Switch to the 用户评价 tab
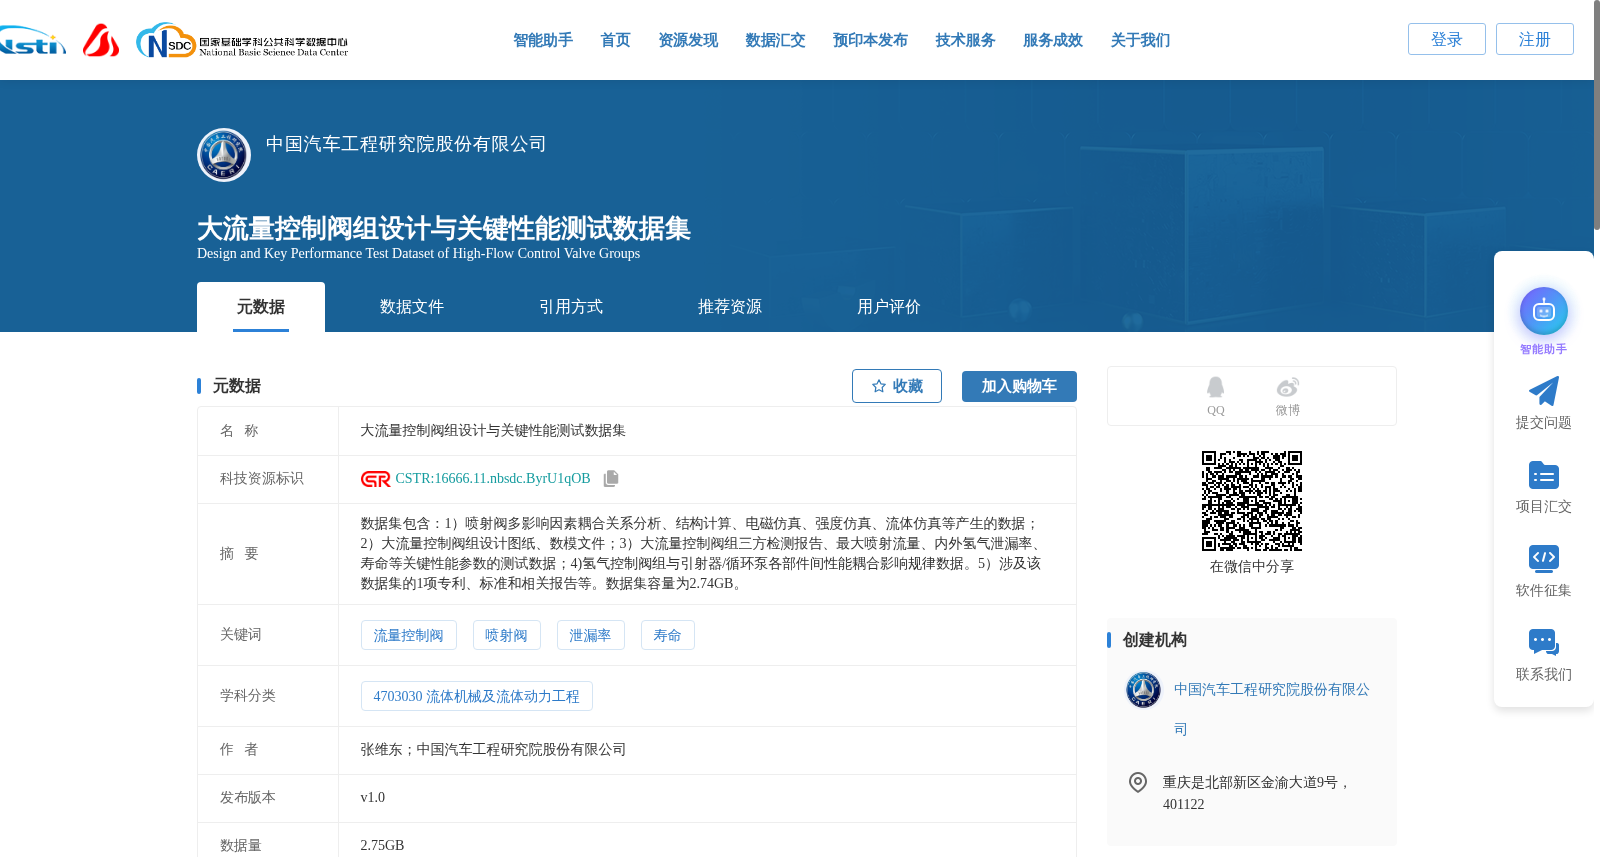This screenshot has height=857, width=1600. (889, 307)
